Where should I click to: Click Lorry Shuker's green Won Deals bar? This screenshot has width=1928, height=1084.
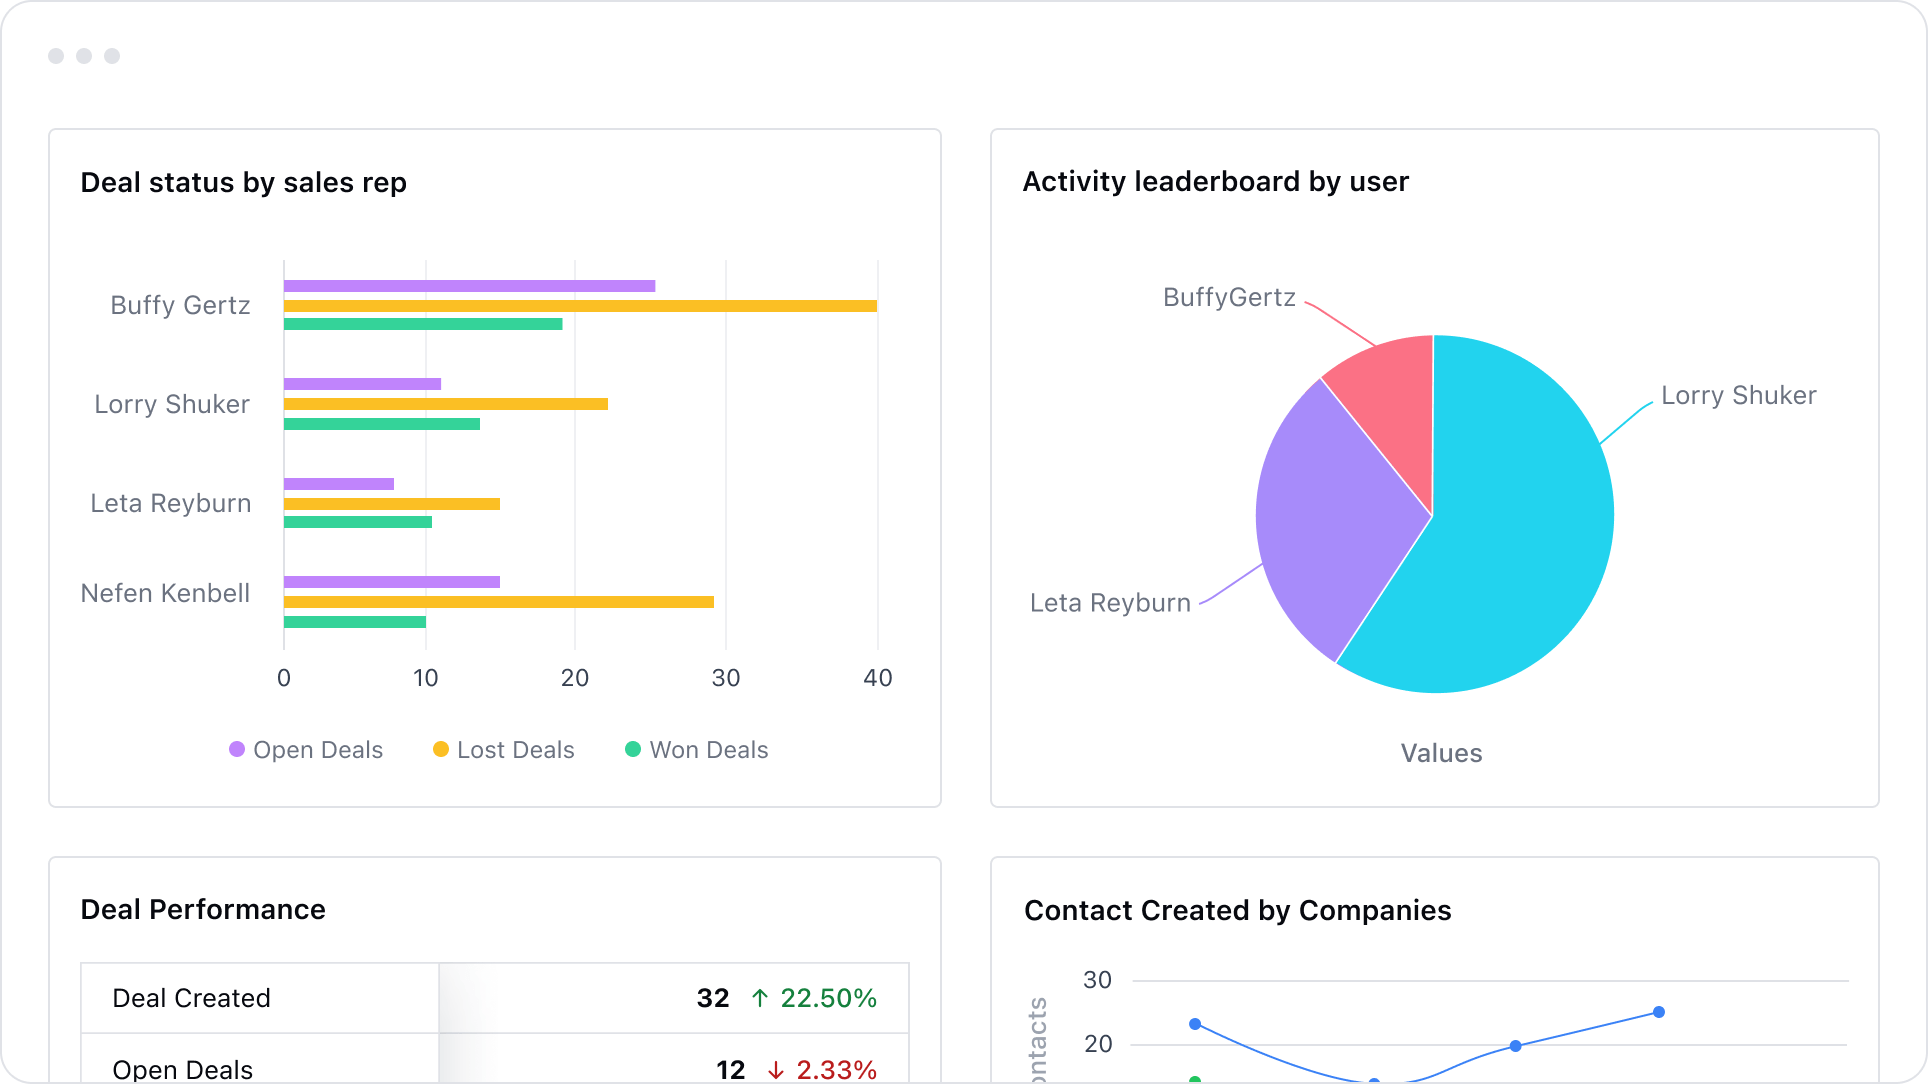382,424
